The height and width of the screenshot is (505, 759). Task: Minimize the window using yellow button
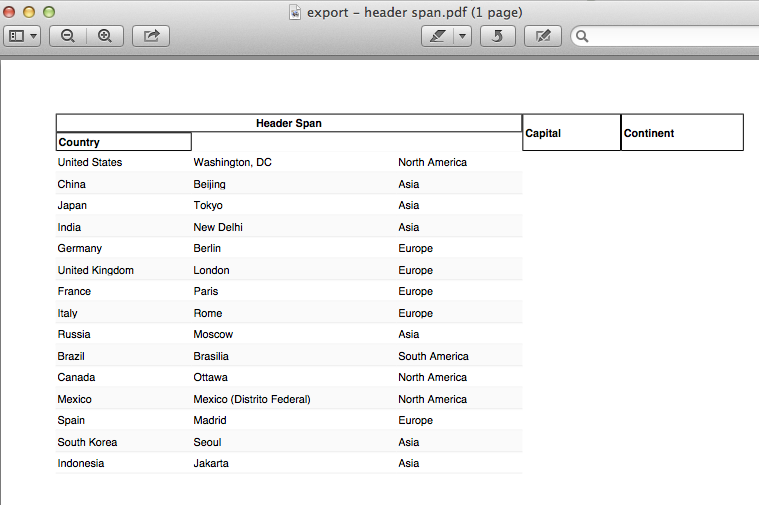(28, 12)
